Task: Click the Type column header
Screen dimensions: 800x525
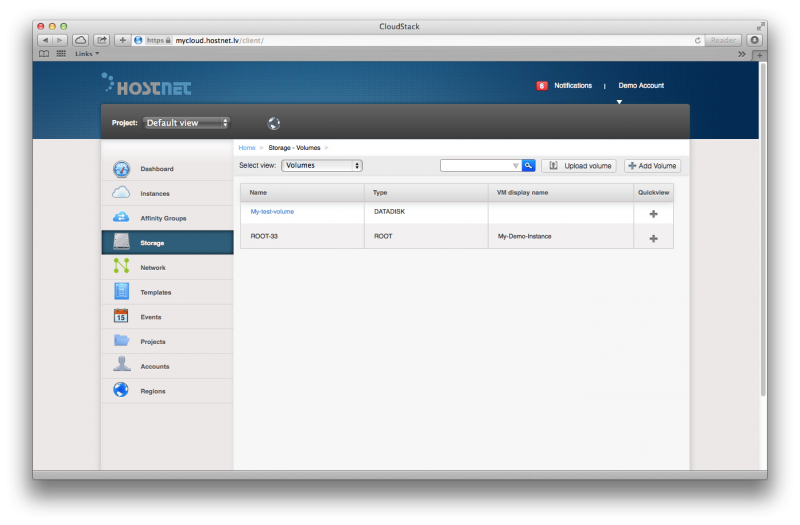Action: tap(426, 192)
